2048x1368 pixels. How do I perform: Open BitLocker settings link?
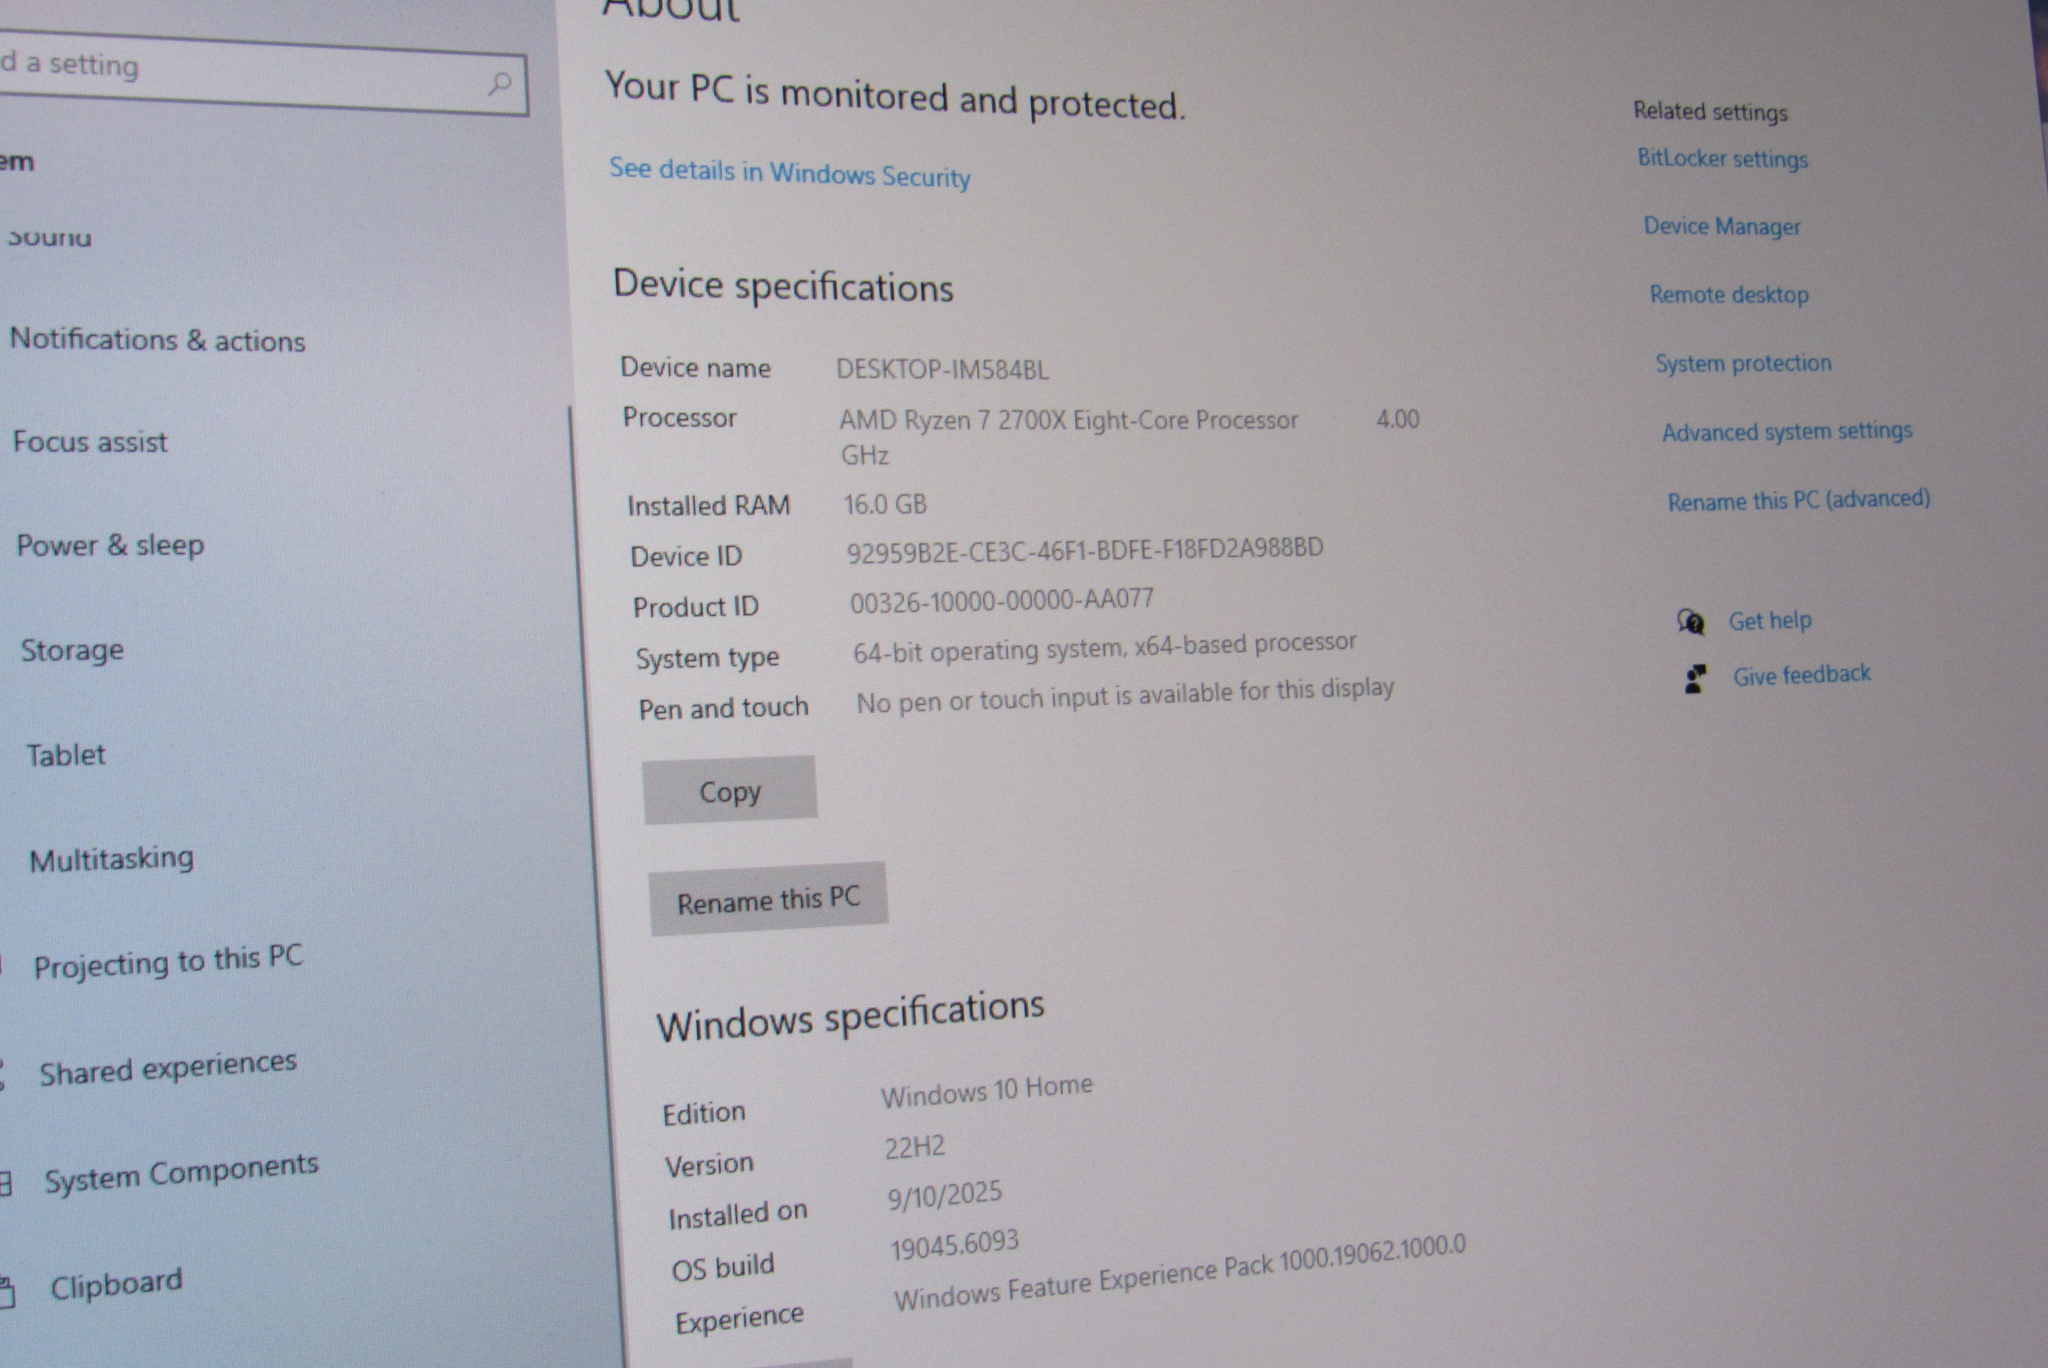point(1722,159)
